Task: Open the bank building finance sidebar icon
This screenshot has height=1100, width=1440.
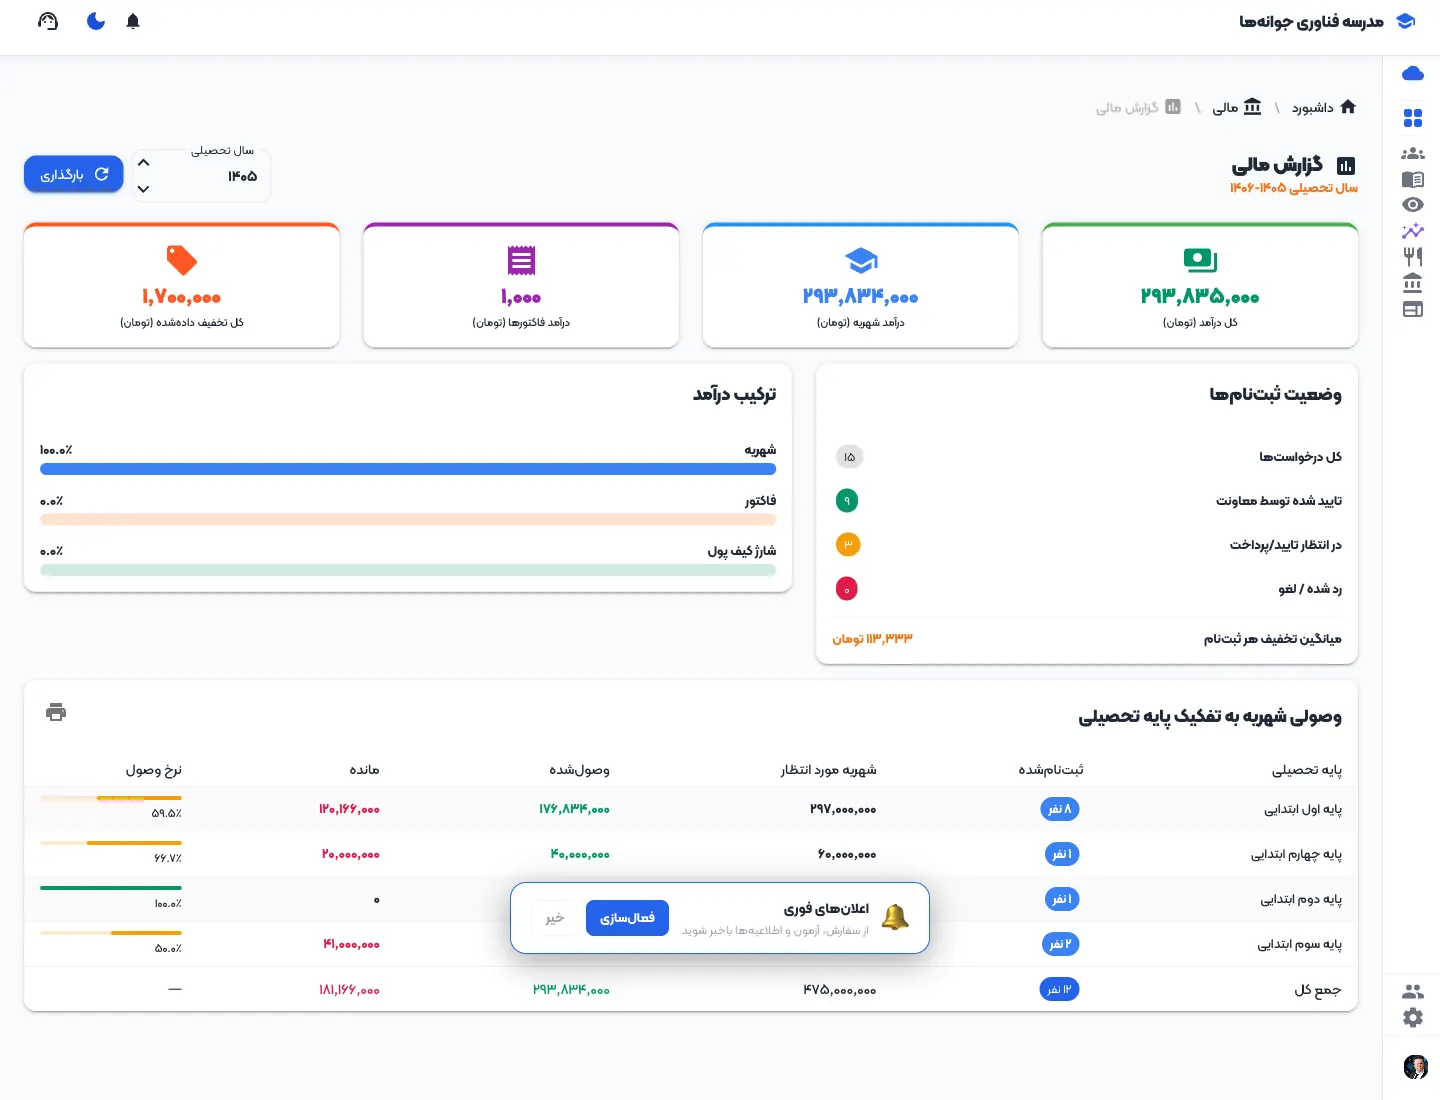Action: tap(1413, 283)
